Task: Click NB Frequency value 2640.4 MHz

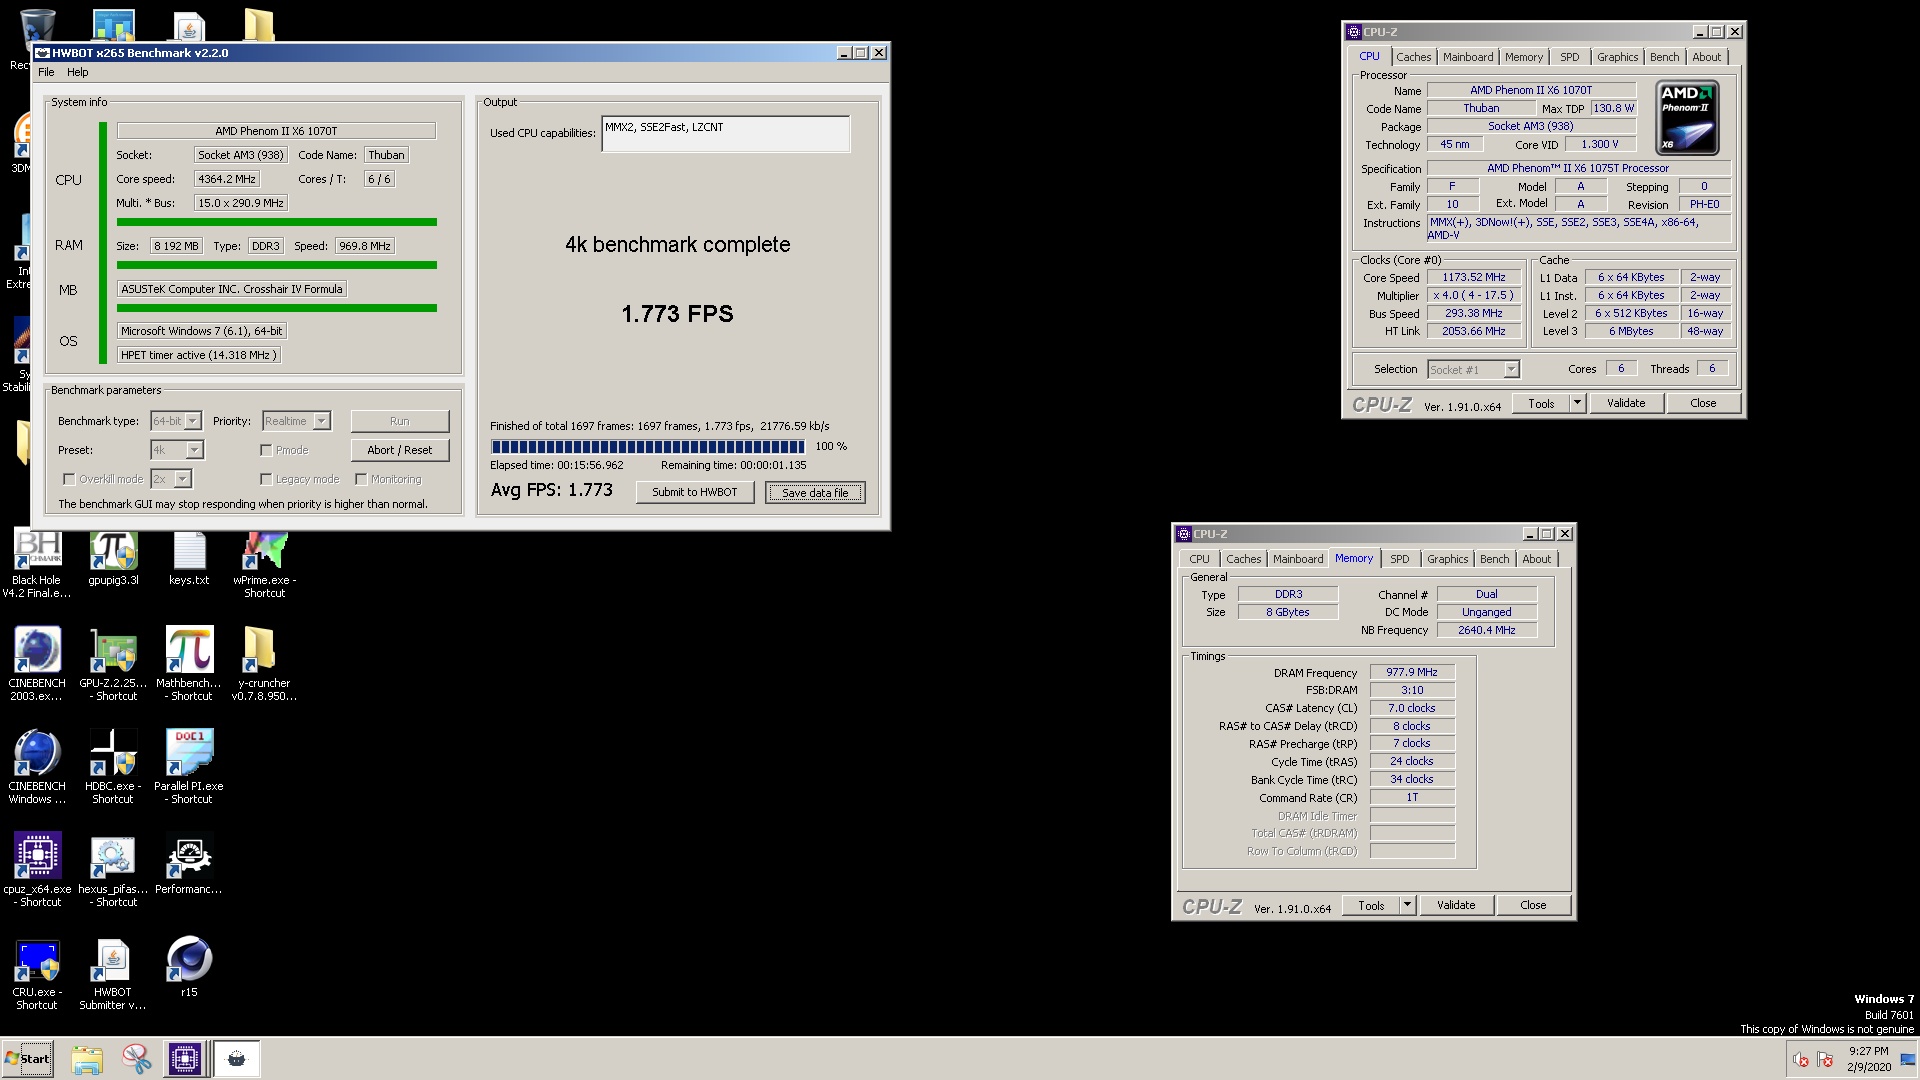Action: pos(1486,630)
